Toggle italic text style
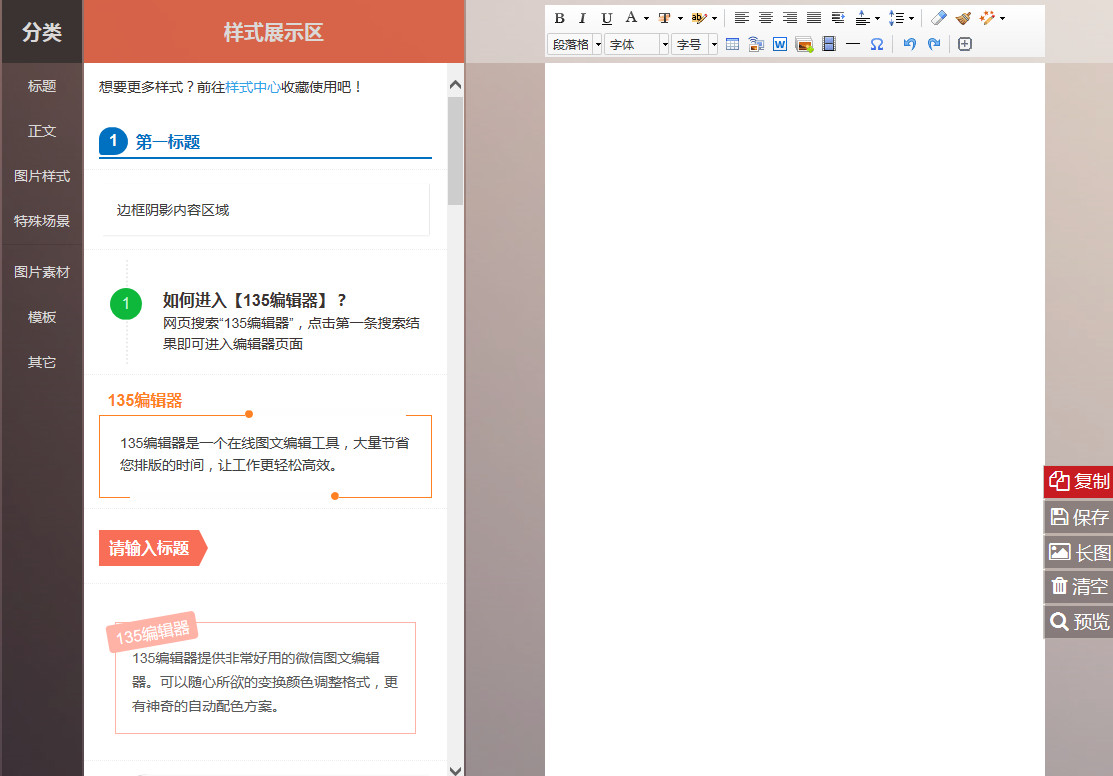Image resolution: width=1113 pixels, height=776 pixels. (582, 17)
